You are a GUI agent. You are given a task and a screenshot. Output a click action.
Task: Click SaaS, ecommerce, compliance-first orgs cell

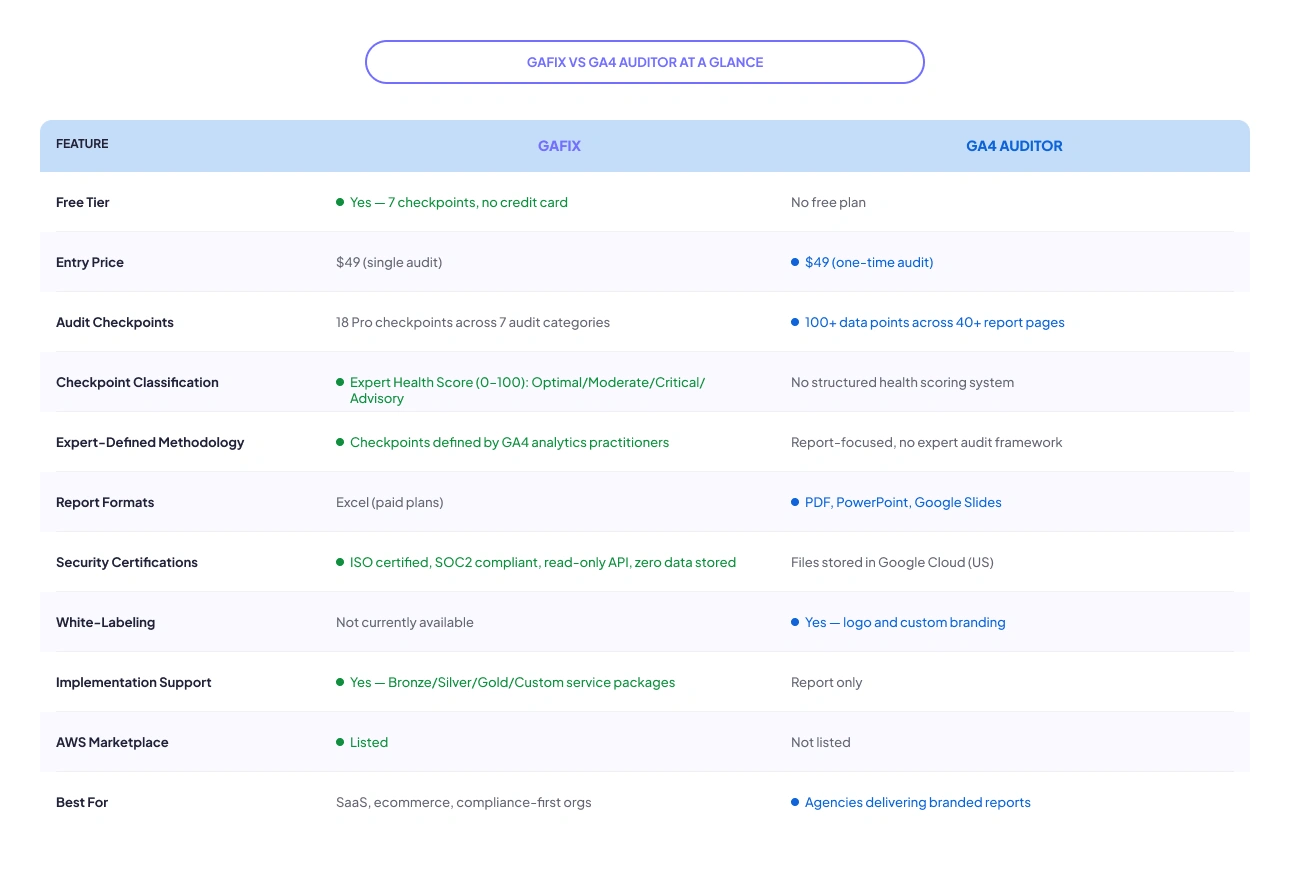click(x=464, y=802)
